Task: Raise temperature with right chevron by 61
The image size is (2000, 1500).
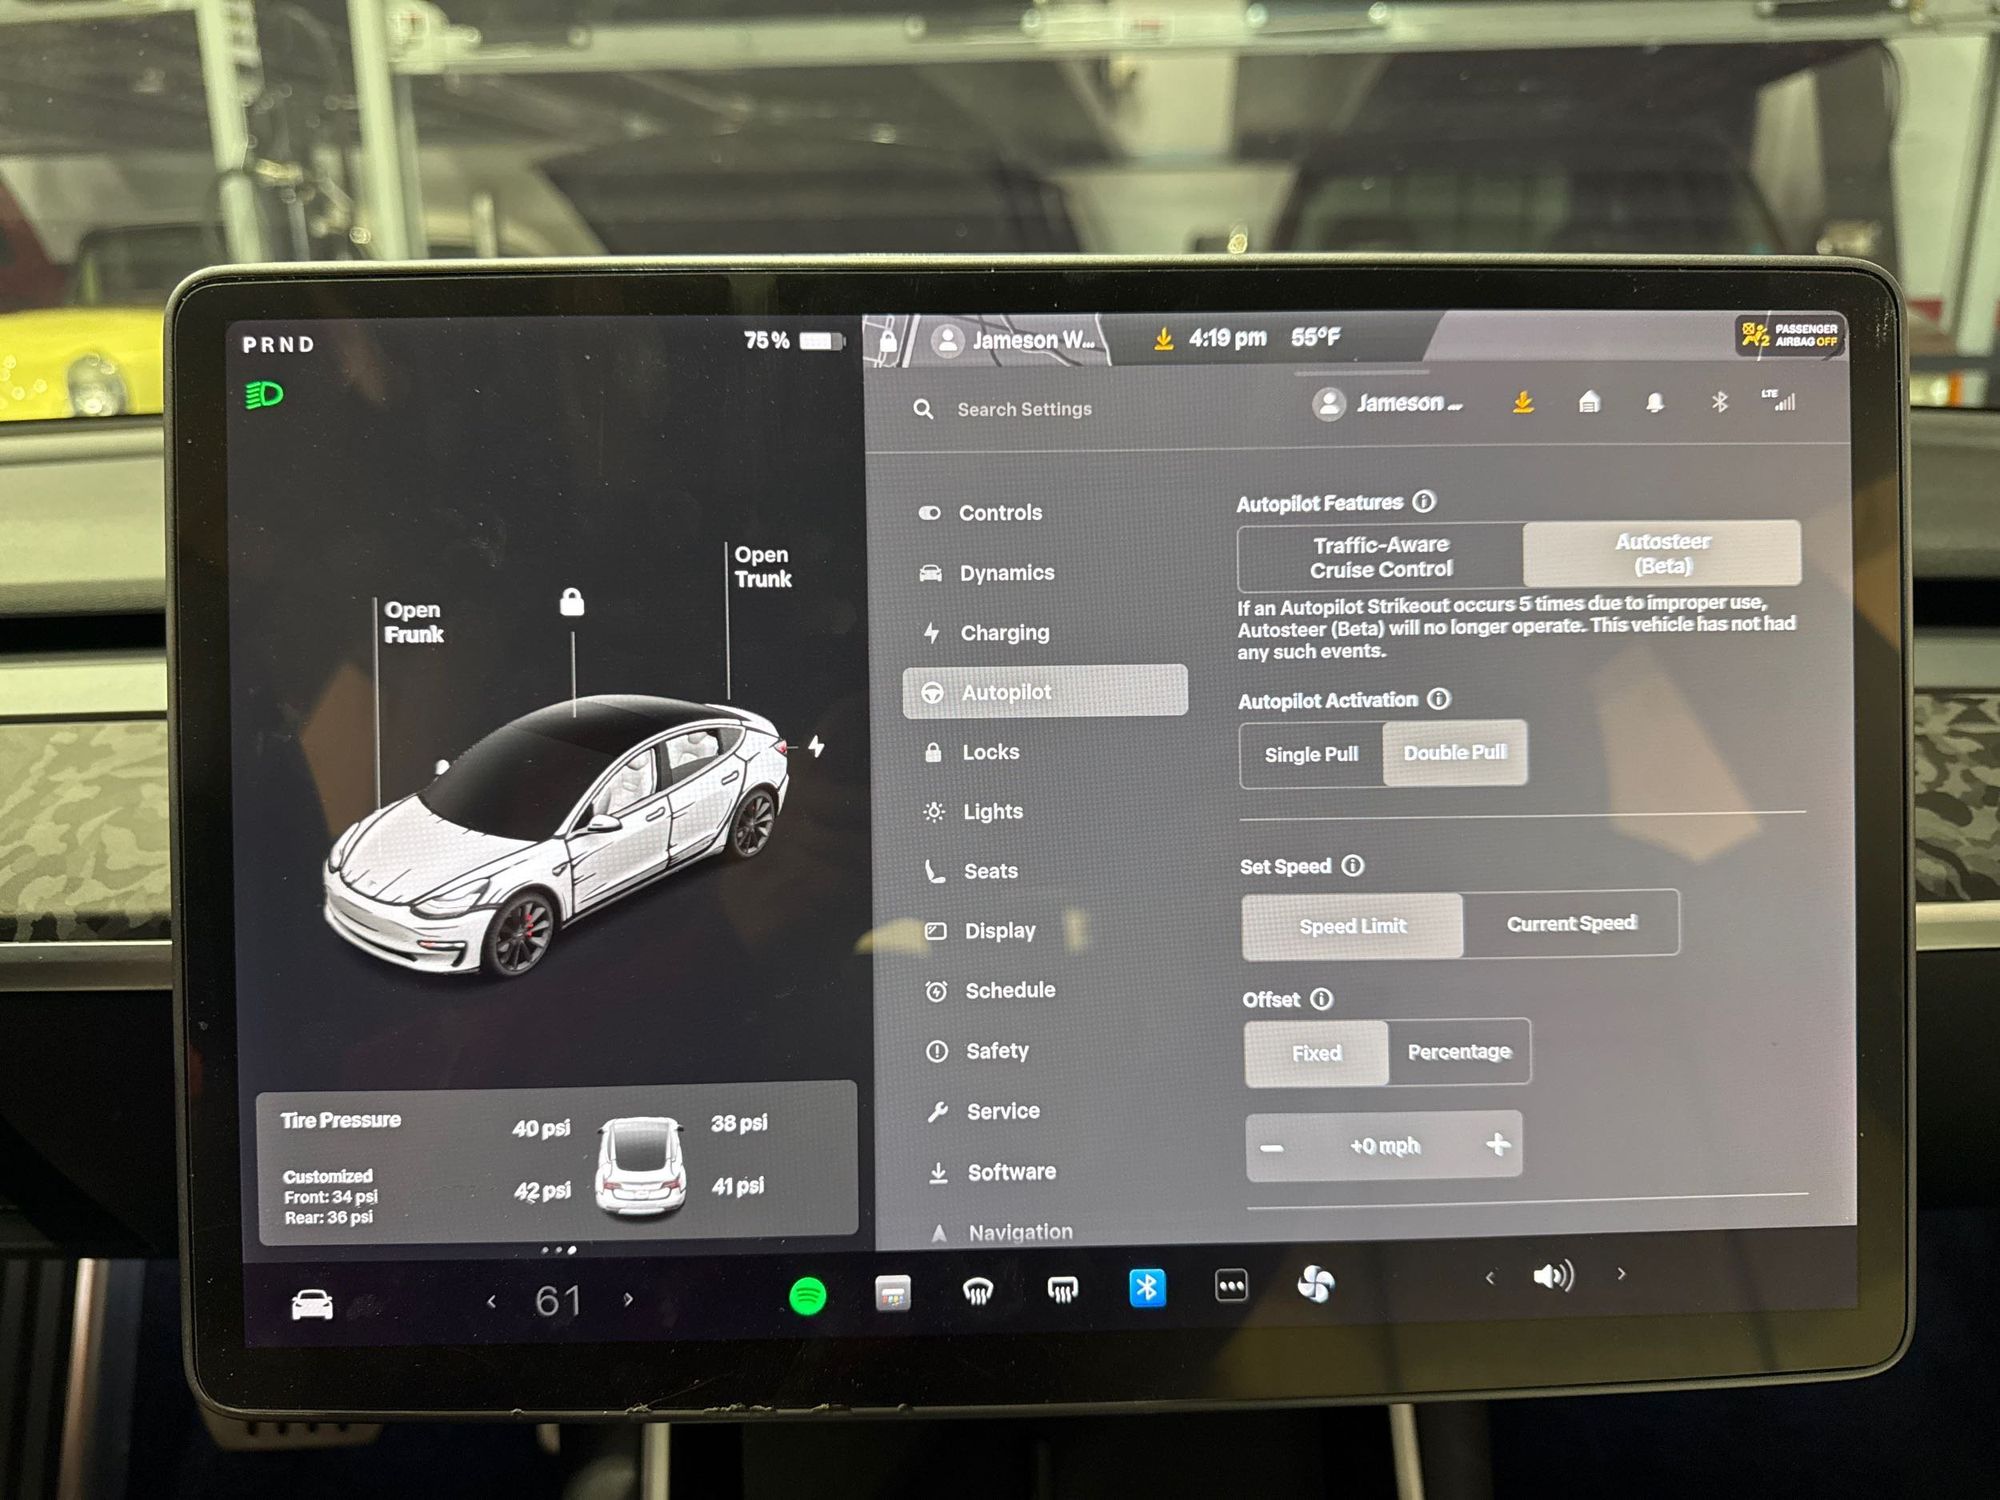Action: coord(628,1300)
